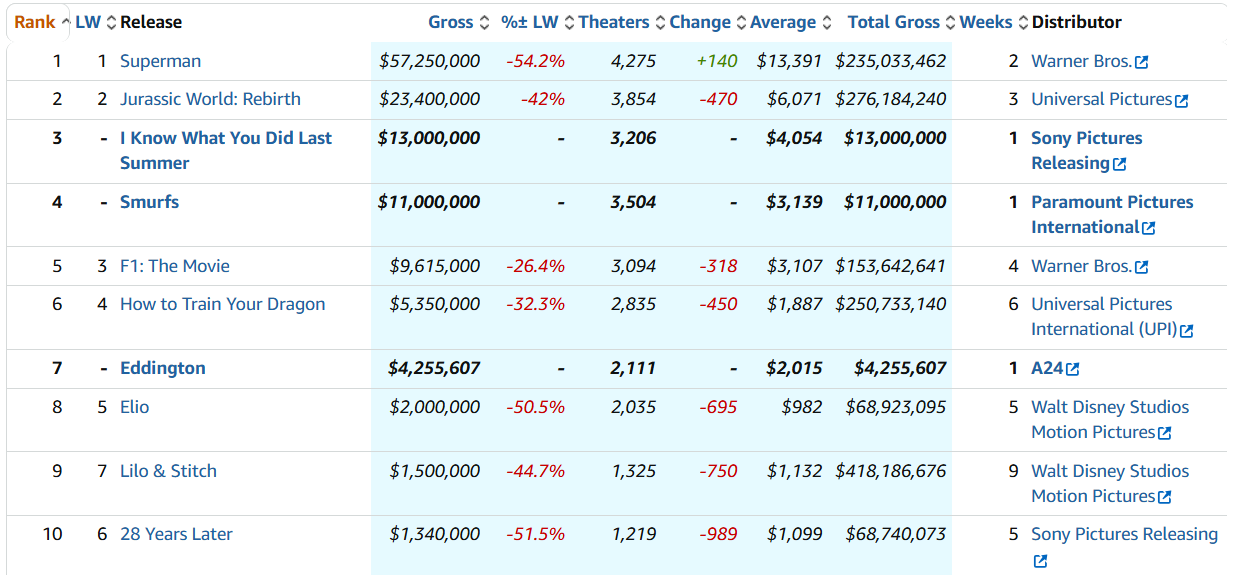Viewport: 1243px width, 575px height.
Task: Sort by %± LW column header
Action: [x=530, y=22]
